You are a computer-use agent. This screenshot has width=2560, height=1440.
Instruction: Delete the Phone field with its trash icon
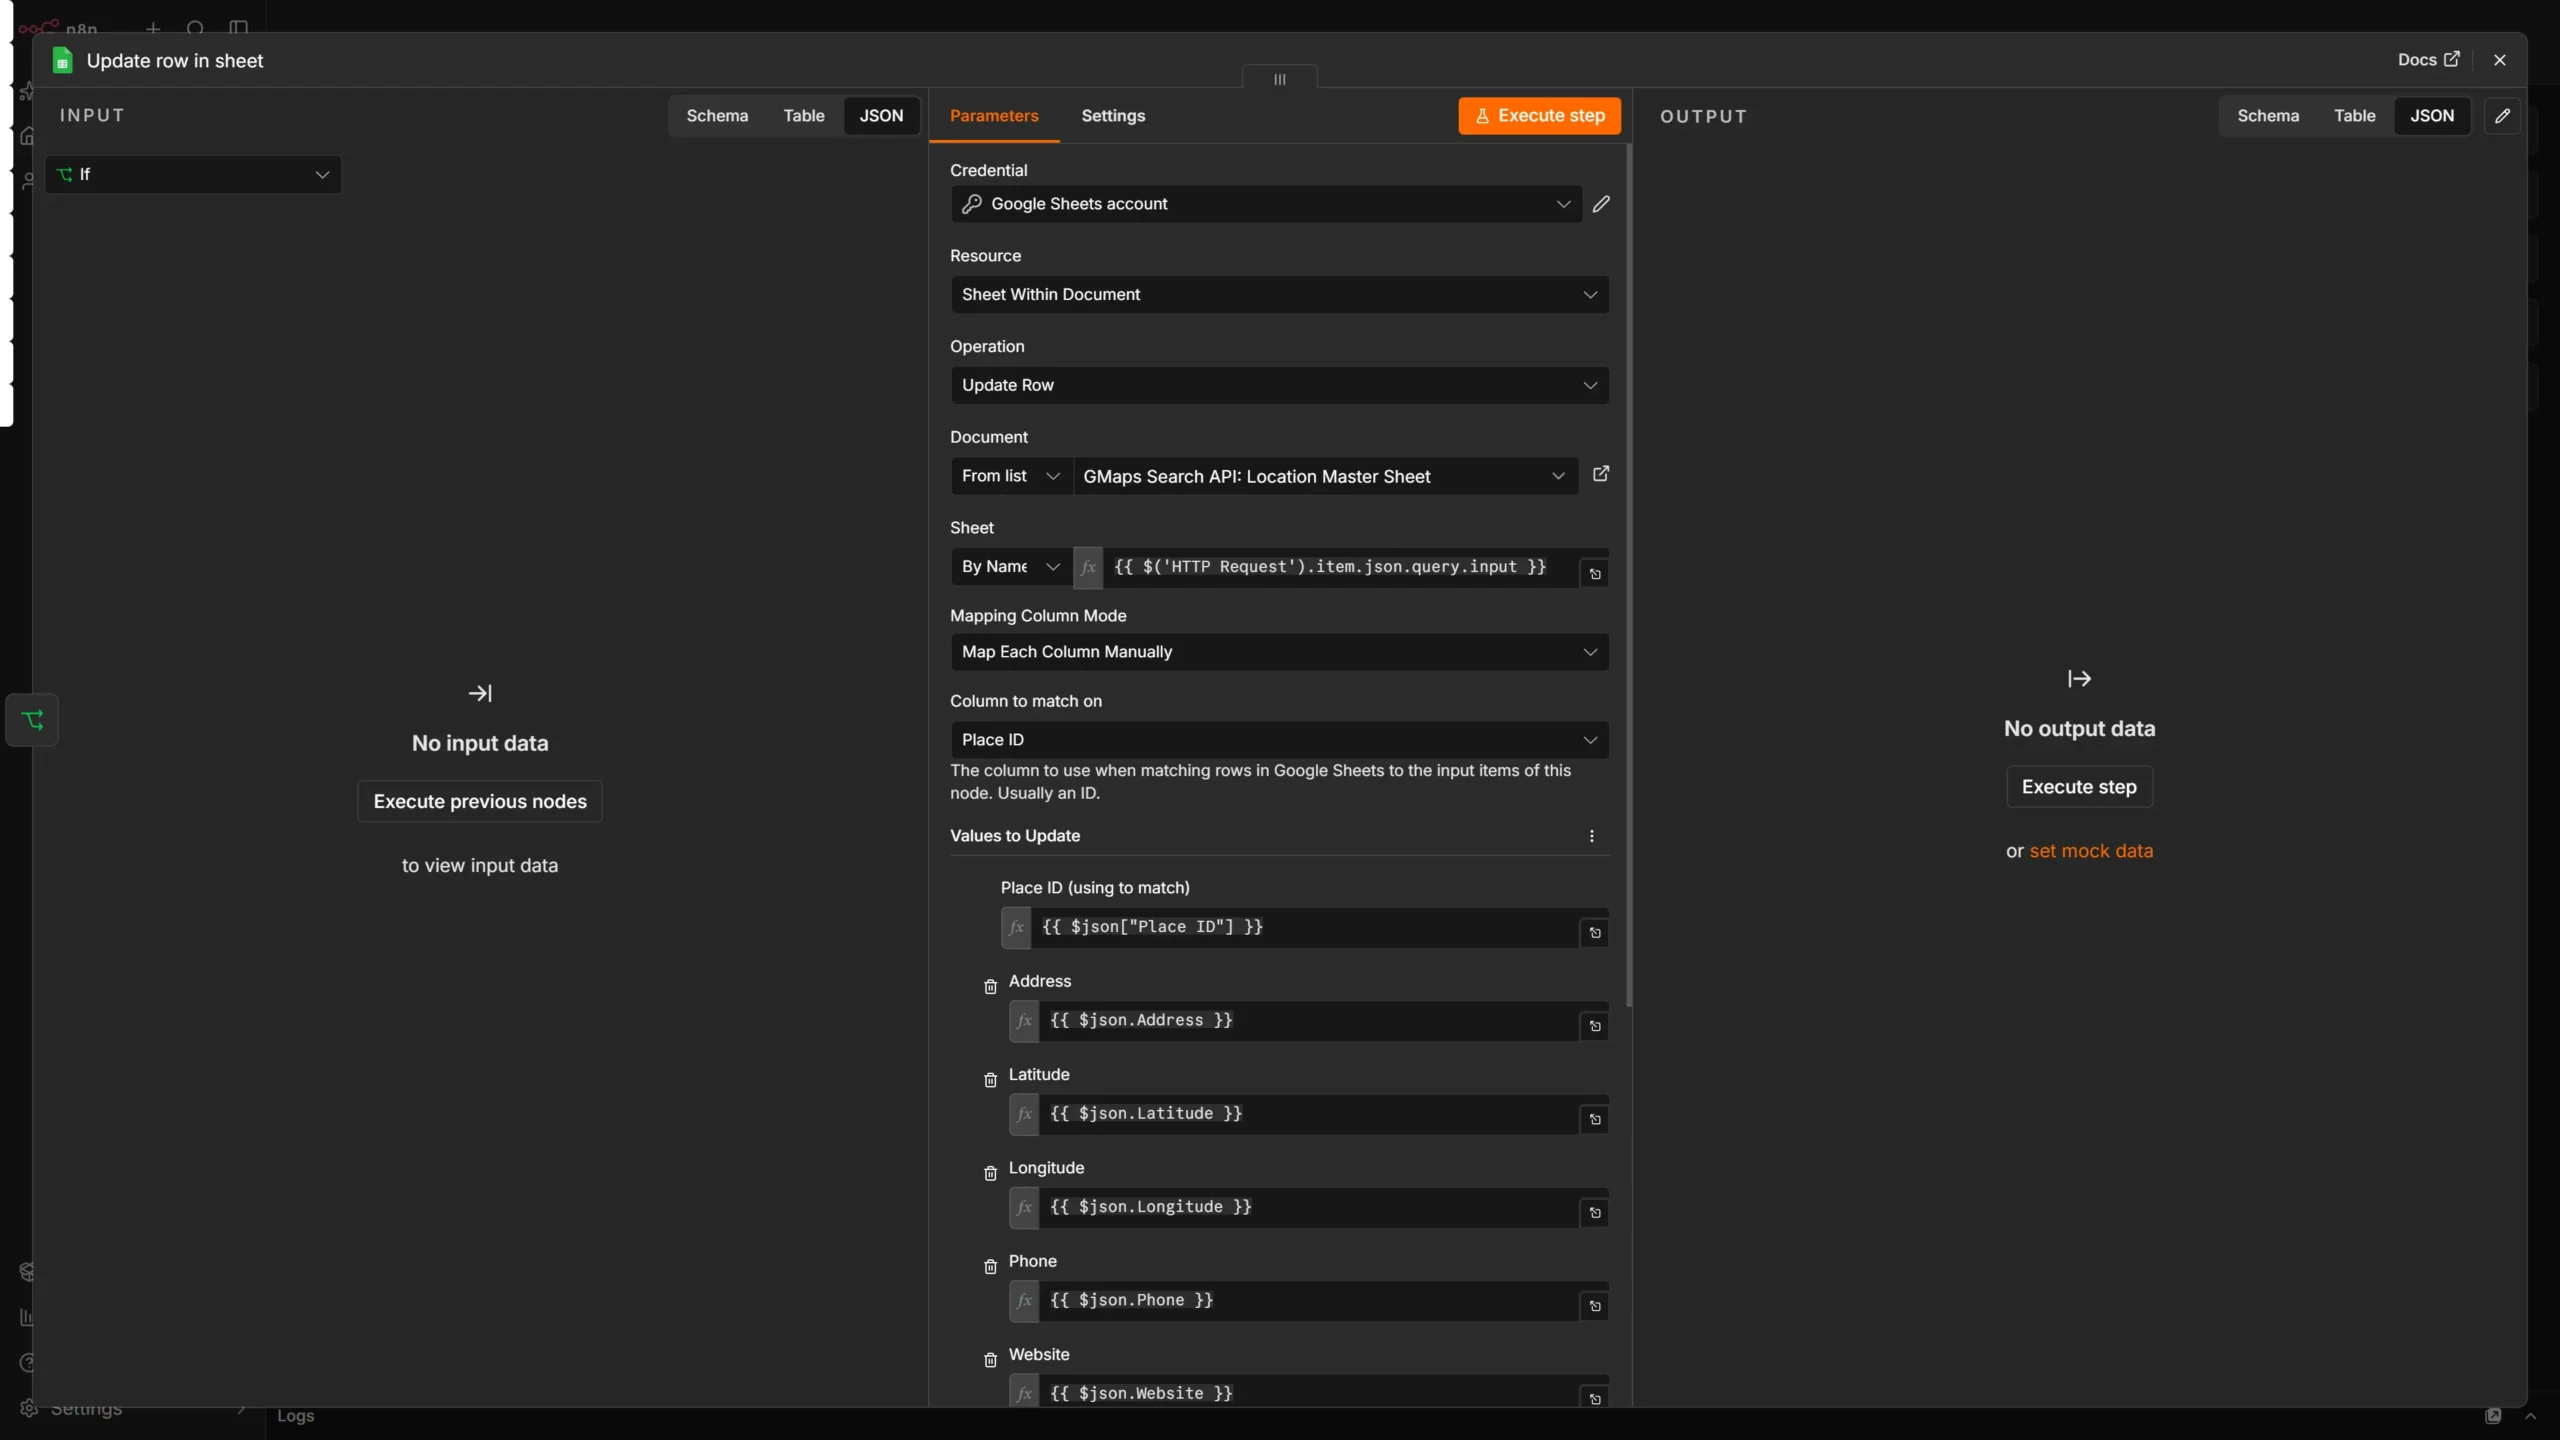990,1266
